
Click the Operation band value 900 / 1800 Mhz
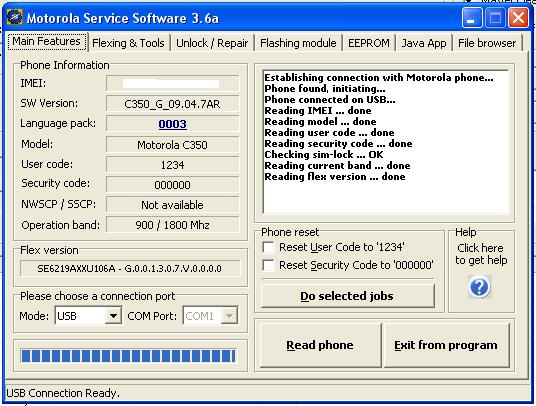(173, 225)
